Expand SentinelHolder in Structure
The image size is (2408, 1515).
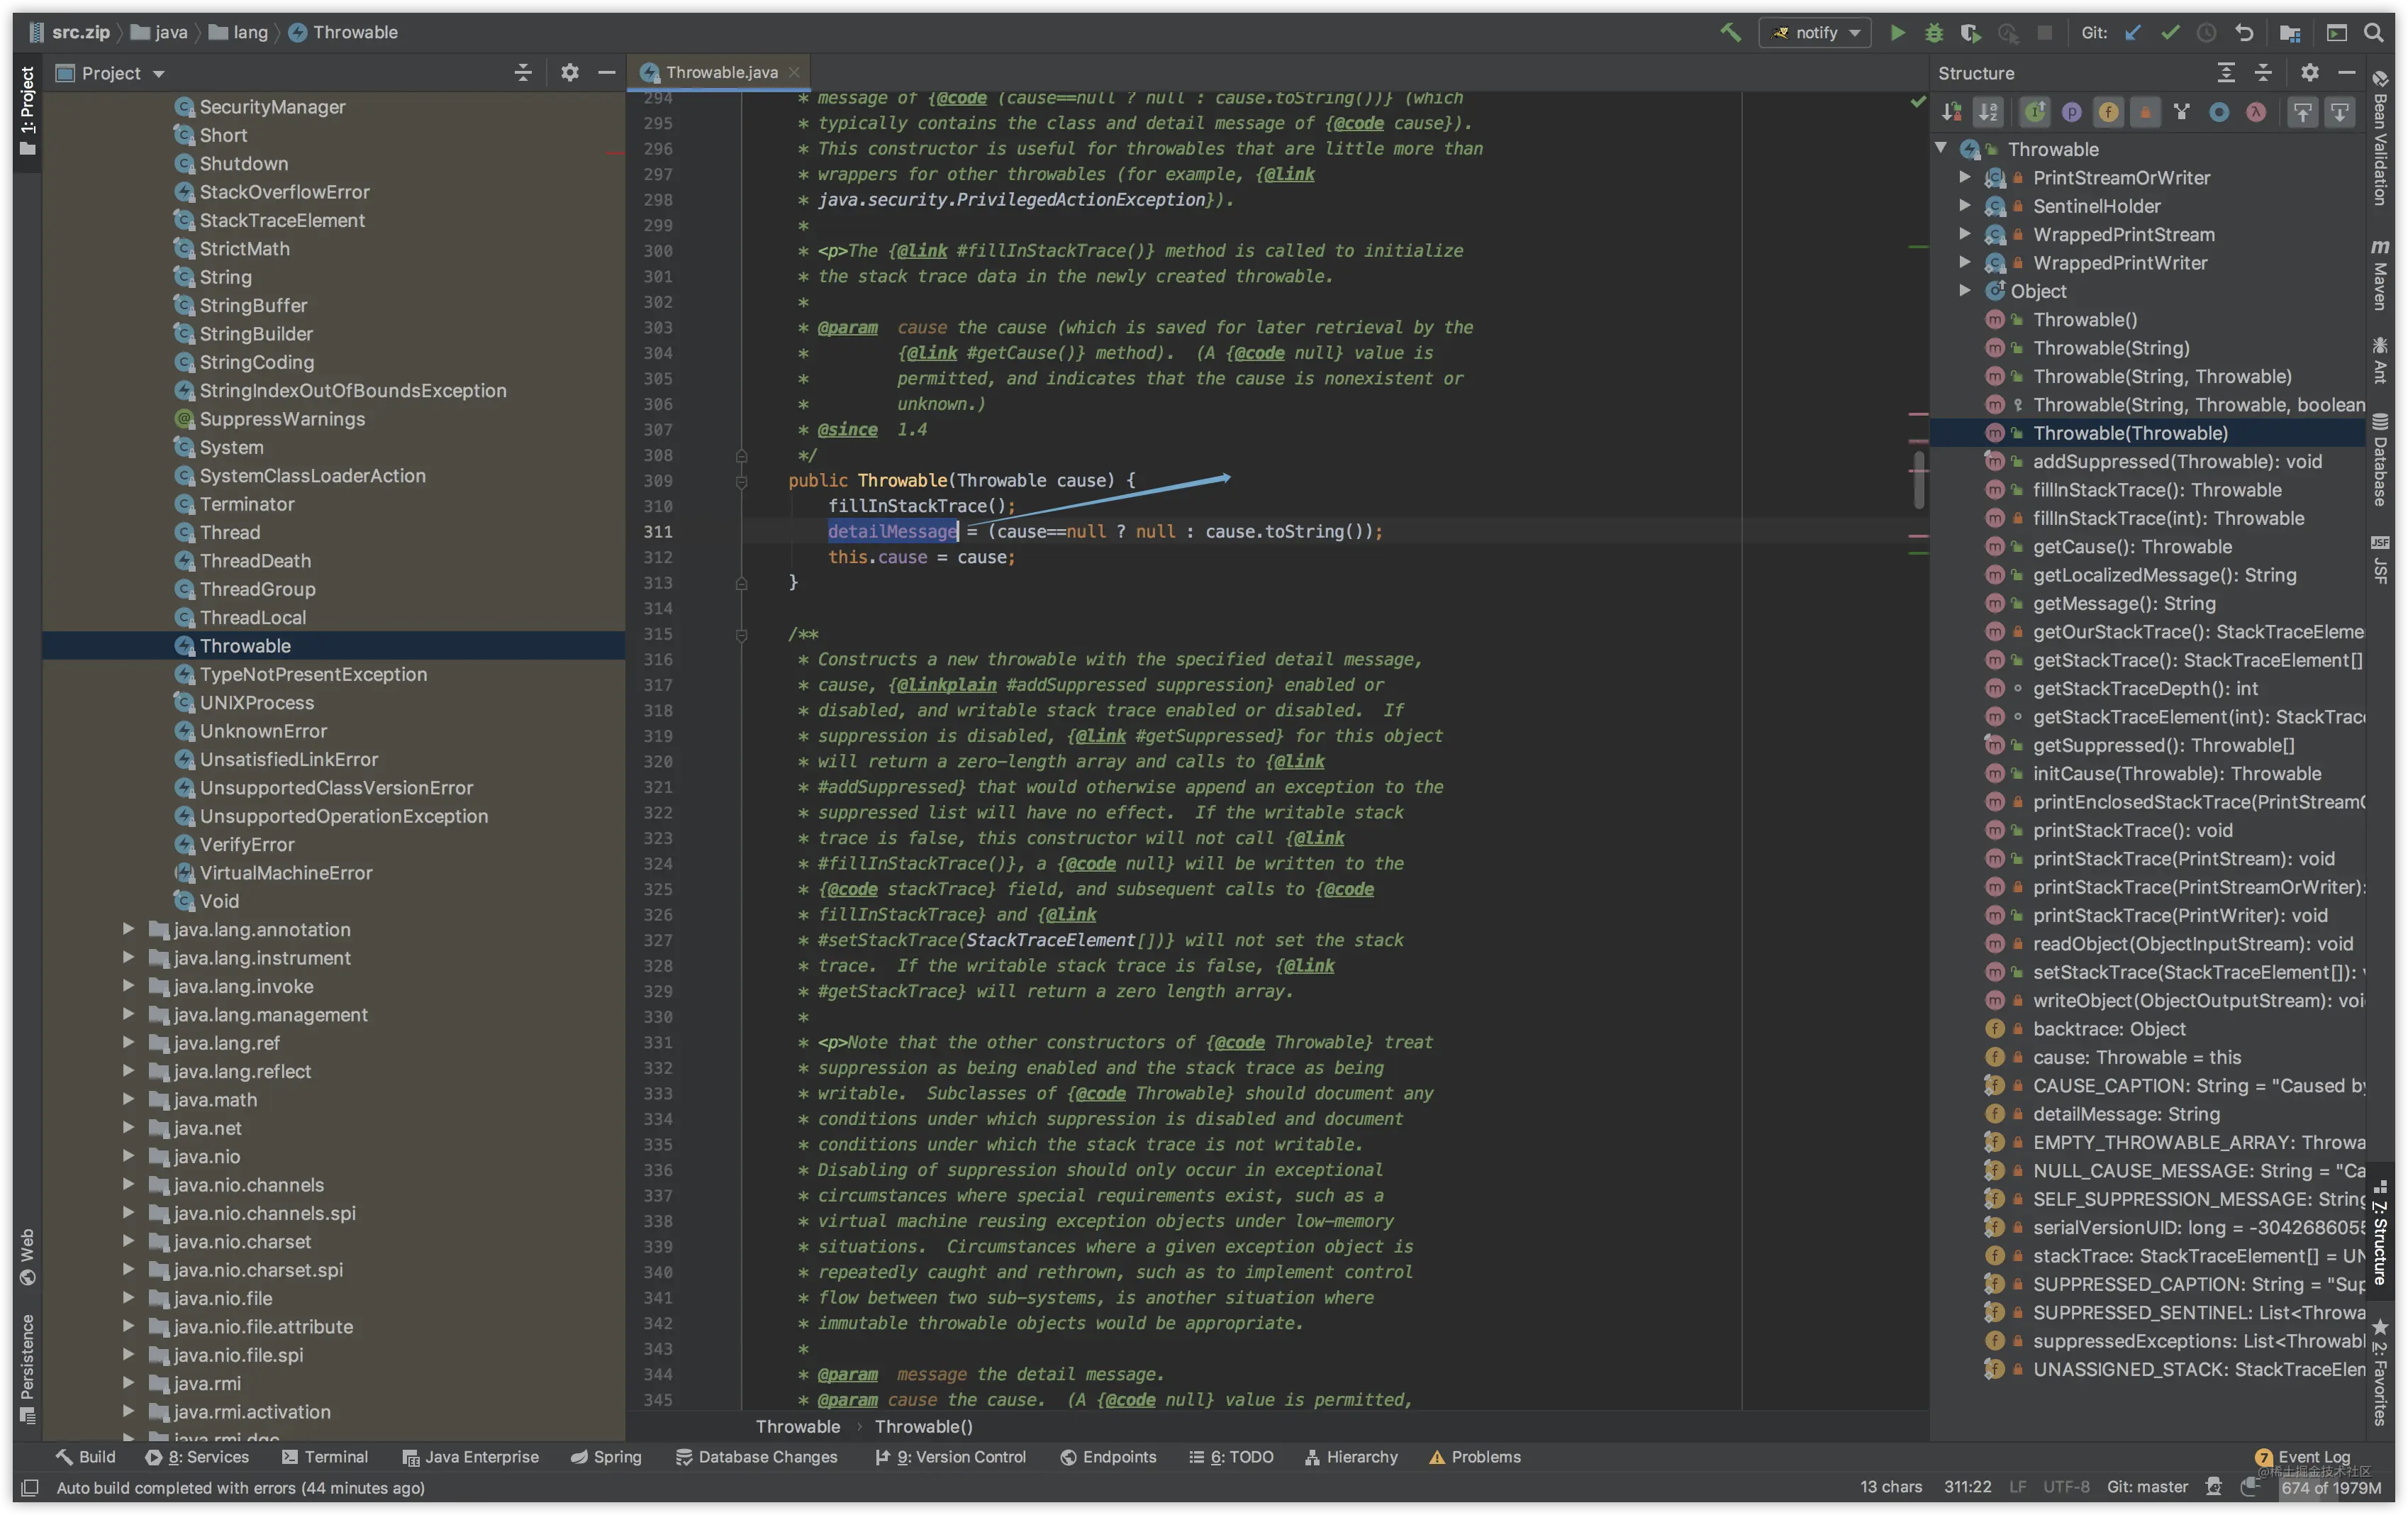point(1964,205)
